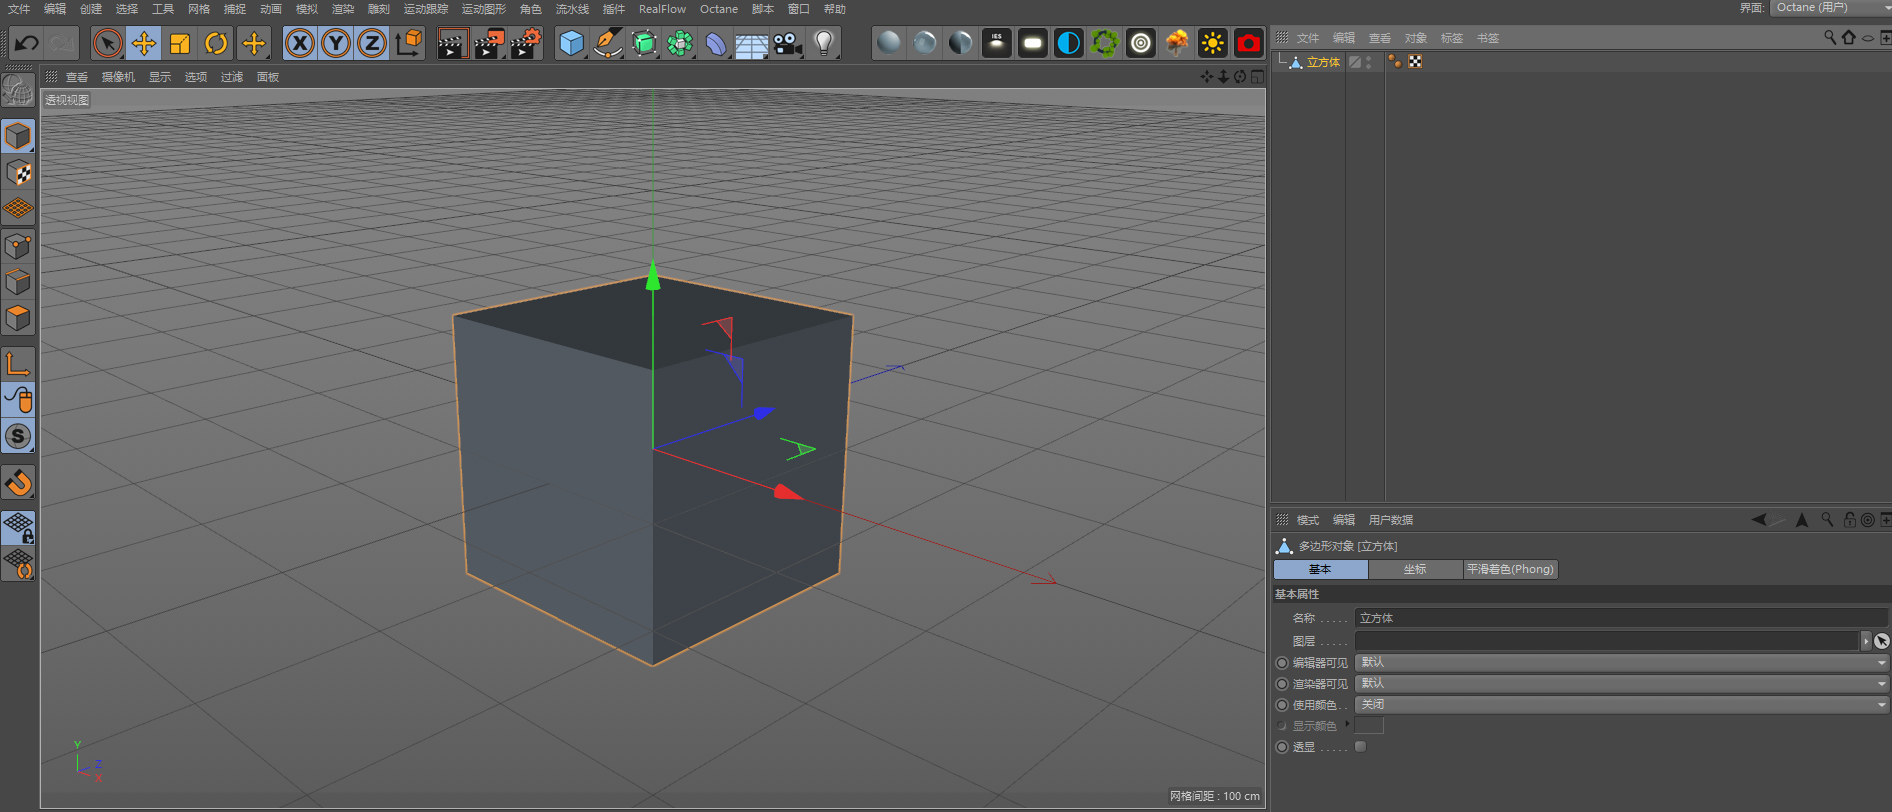Image resolution: width=1892 pixels, height=812 pixels.
Task: Click the red Octane camera icon
Action: click(x=1249, y=43)
